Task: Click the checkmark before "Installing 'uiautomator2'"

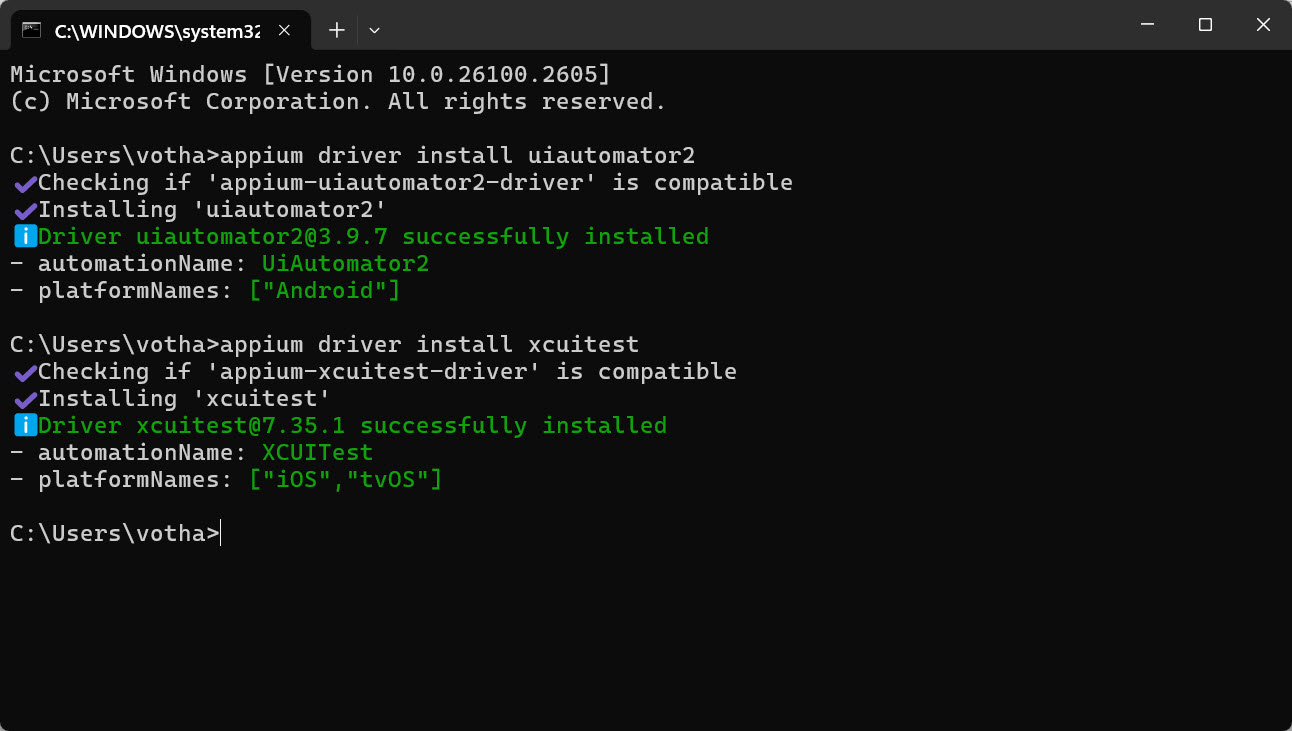Action: (x=25, y=210)
